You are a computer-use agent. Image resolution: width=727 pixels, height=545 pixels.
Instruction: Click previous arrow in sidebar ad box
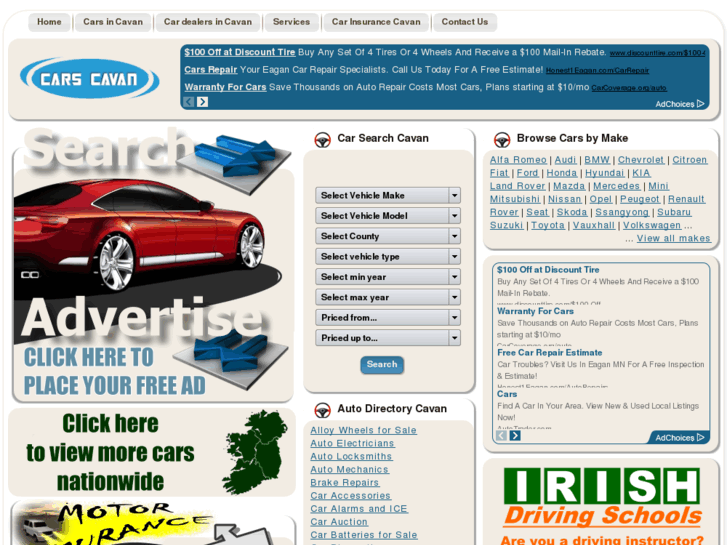pos(501,436)
